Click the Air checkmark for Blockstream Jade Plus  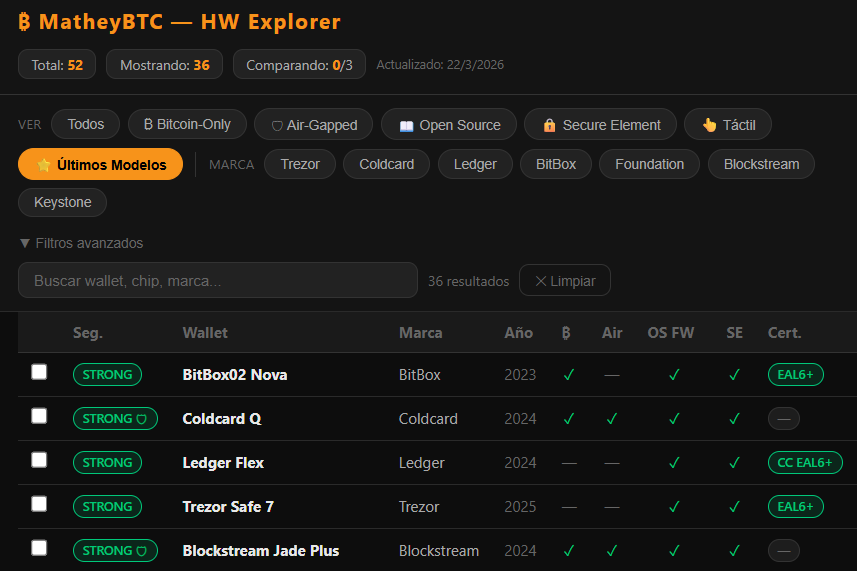pyautogui.click(x=612, y=551)
